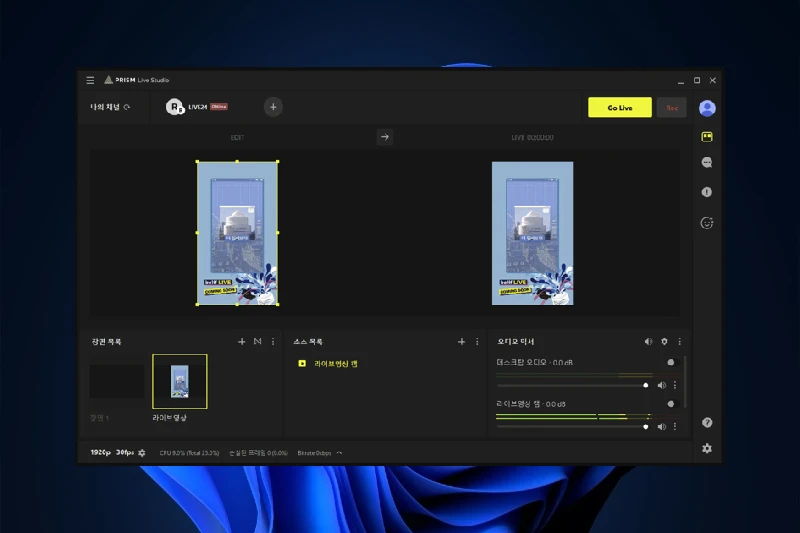Open the alerts icon in right sidebar
This screenshot has height=533, width=800.
[x=707, y=192]
